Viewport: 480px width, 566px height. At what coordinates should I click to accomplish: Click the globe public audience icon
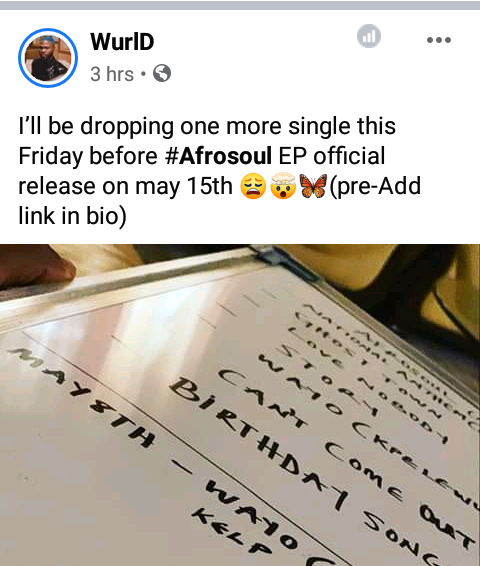[162, 73]
